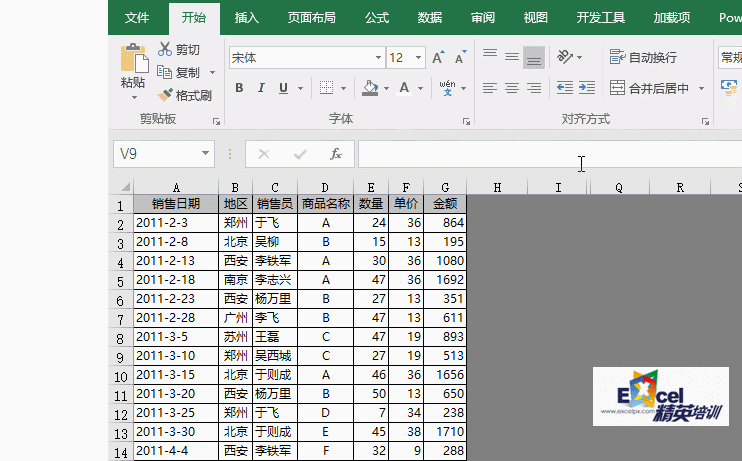Open the borders dropdown arrow
This screenshot has height=461, width=742.
[x=343, y=88]
